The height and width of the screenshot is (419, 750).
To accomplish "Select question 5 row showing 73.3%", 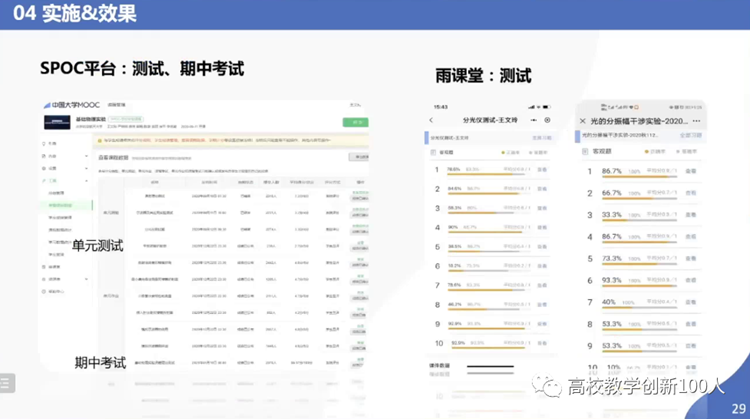I will 640,258.
